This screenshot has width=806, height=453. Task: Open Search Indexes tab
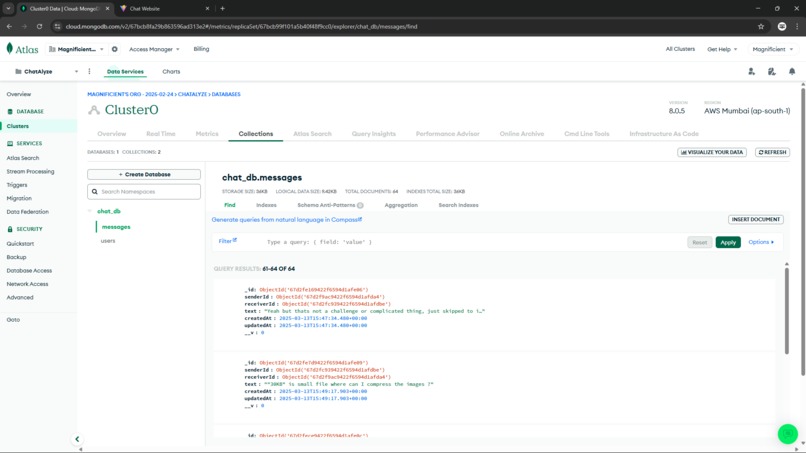pos(458,205)
